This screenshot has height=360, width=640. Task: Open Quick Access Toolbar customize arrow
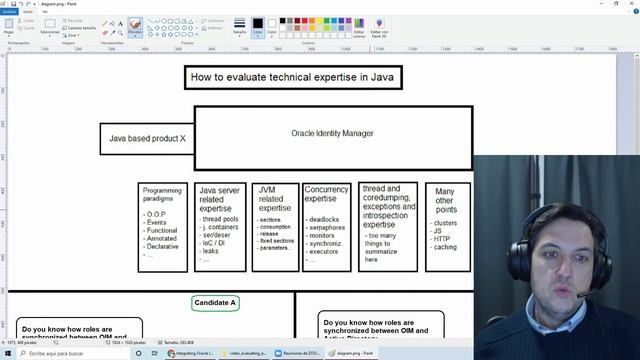pos(34,4)
